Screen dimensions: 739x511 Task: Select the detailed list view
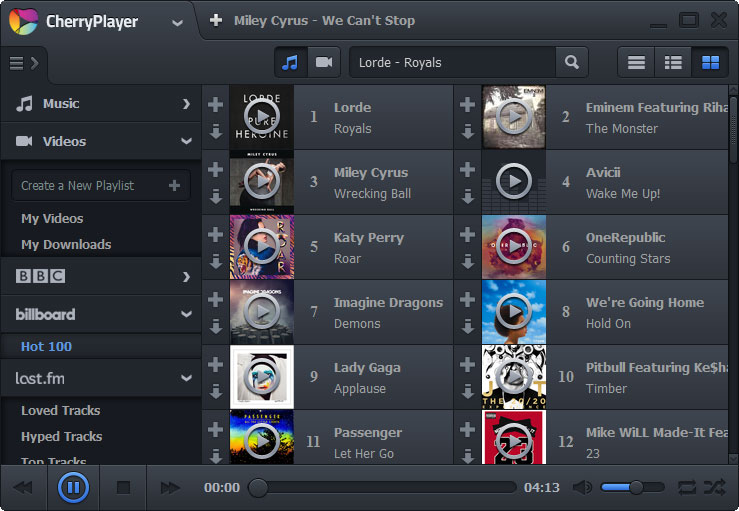pyautogui.click(x=673, y=62)
